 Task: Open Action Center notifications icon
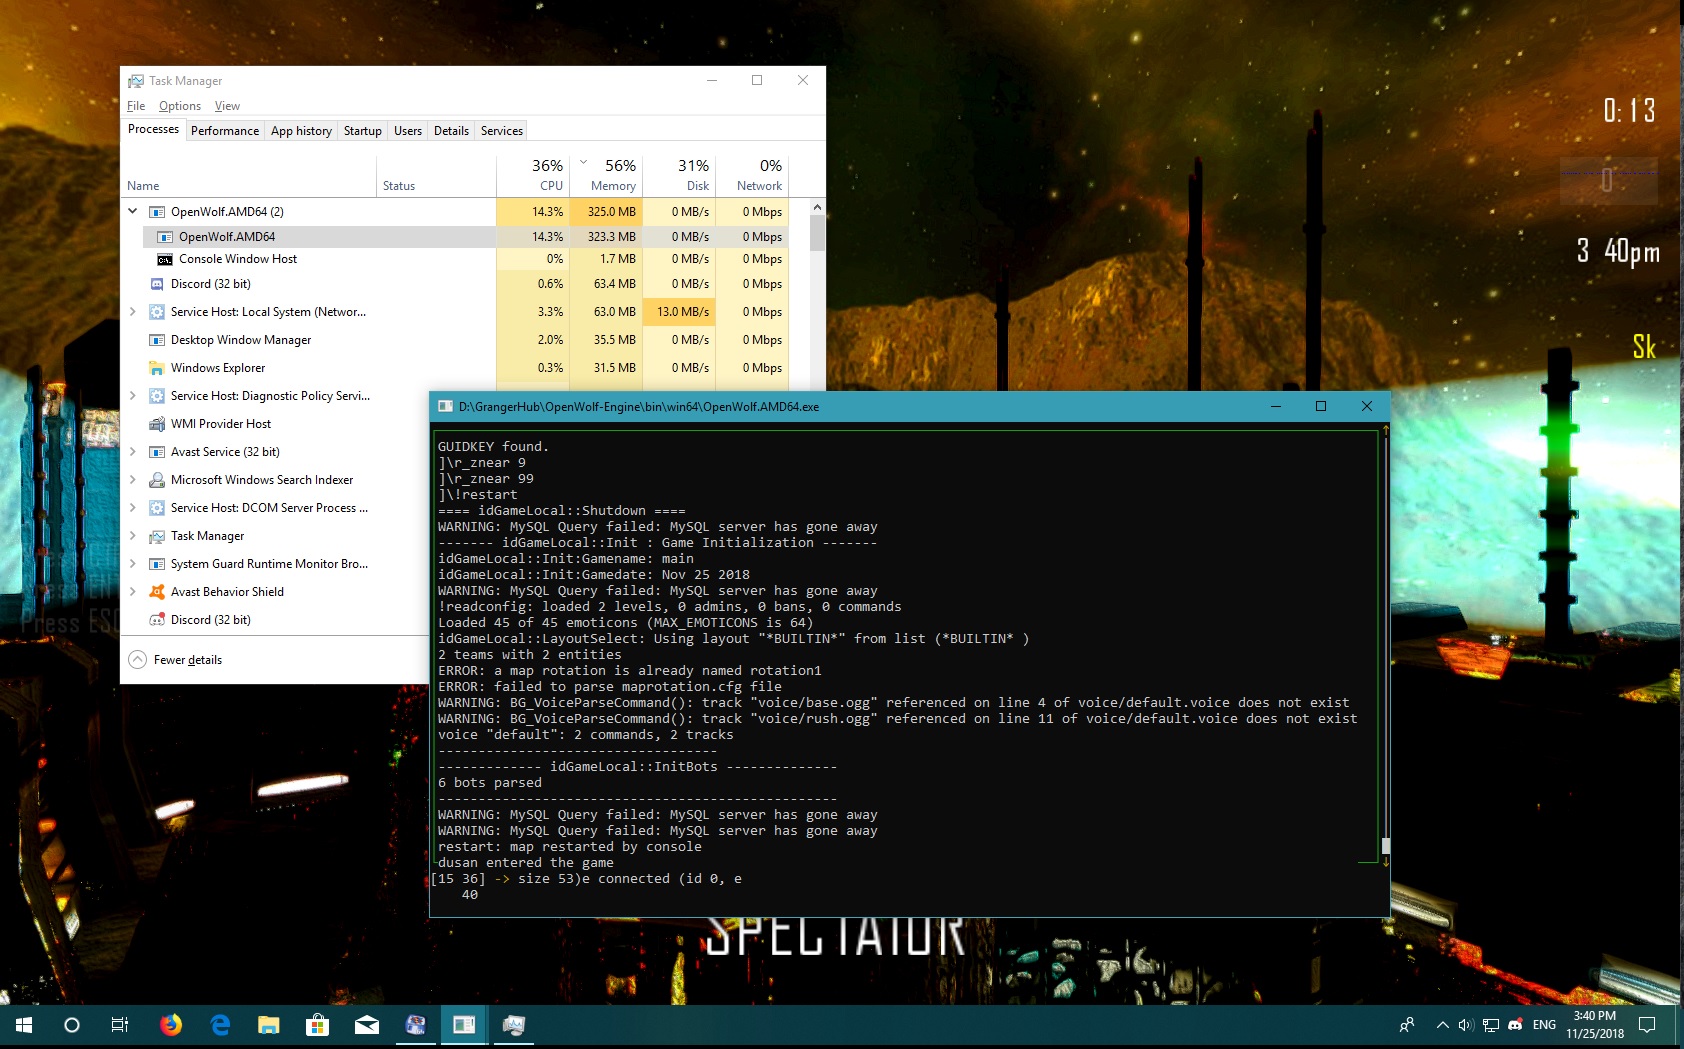pyautogui.click(x=1647, y=1025)
